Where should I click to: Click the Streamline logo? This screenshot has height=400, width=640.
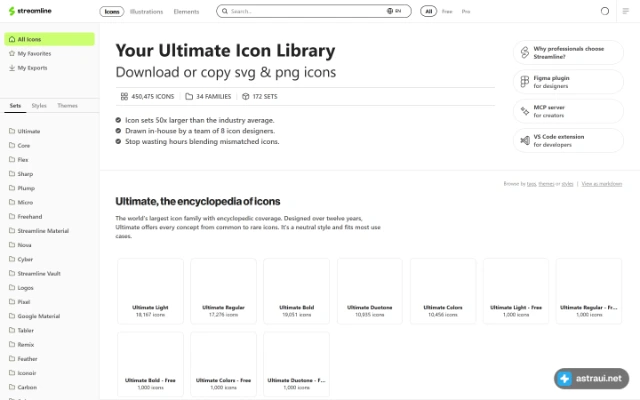tap(30, 11)
